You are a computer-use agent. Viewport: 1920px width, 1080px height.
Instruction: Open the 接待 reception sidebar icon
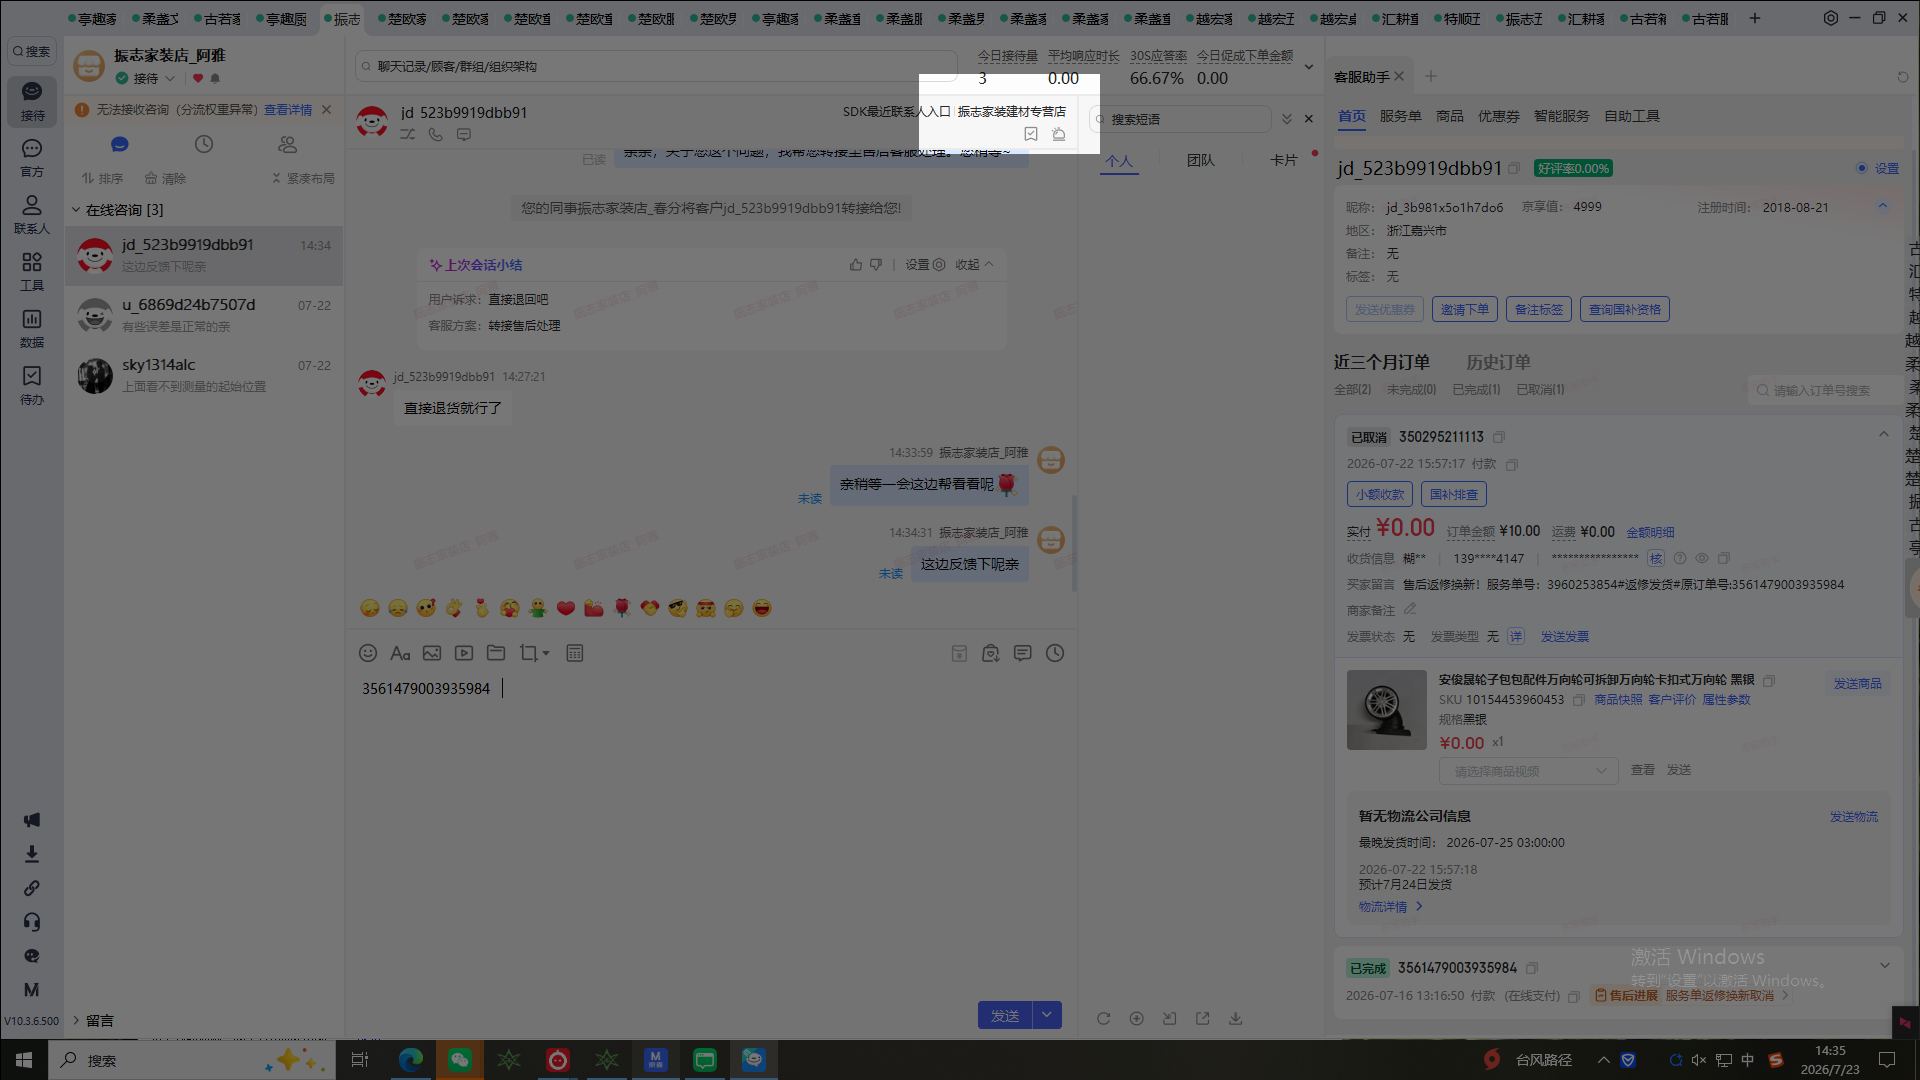tap(32, 101)
